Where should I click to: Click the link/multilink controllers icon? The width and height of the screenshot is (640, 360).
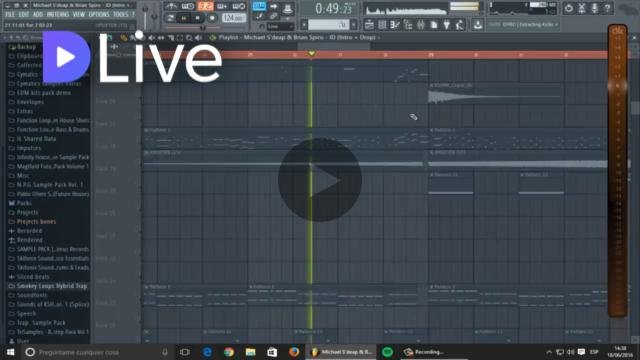coord(273,17)
